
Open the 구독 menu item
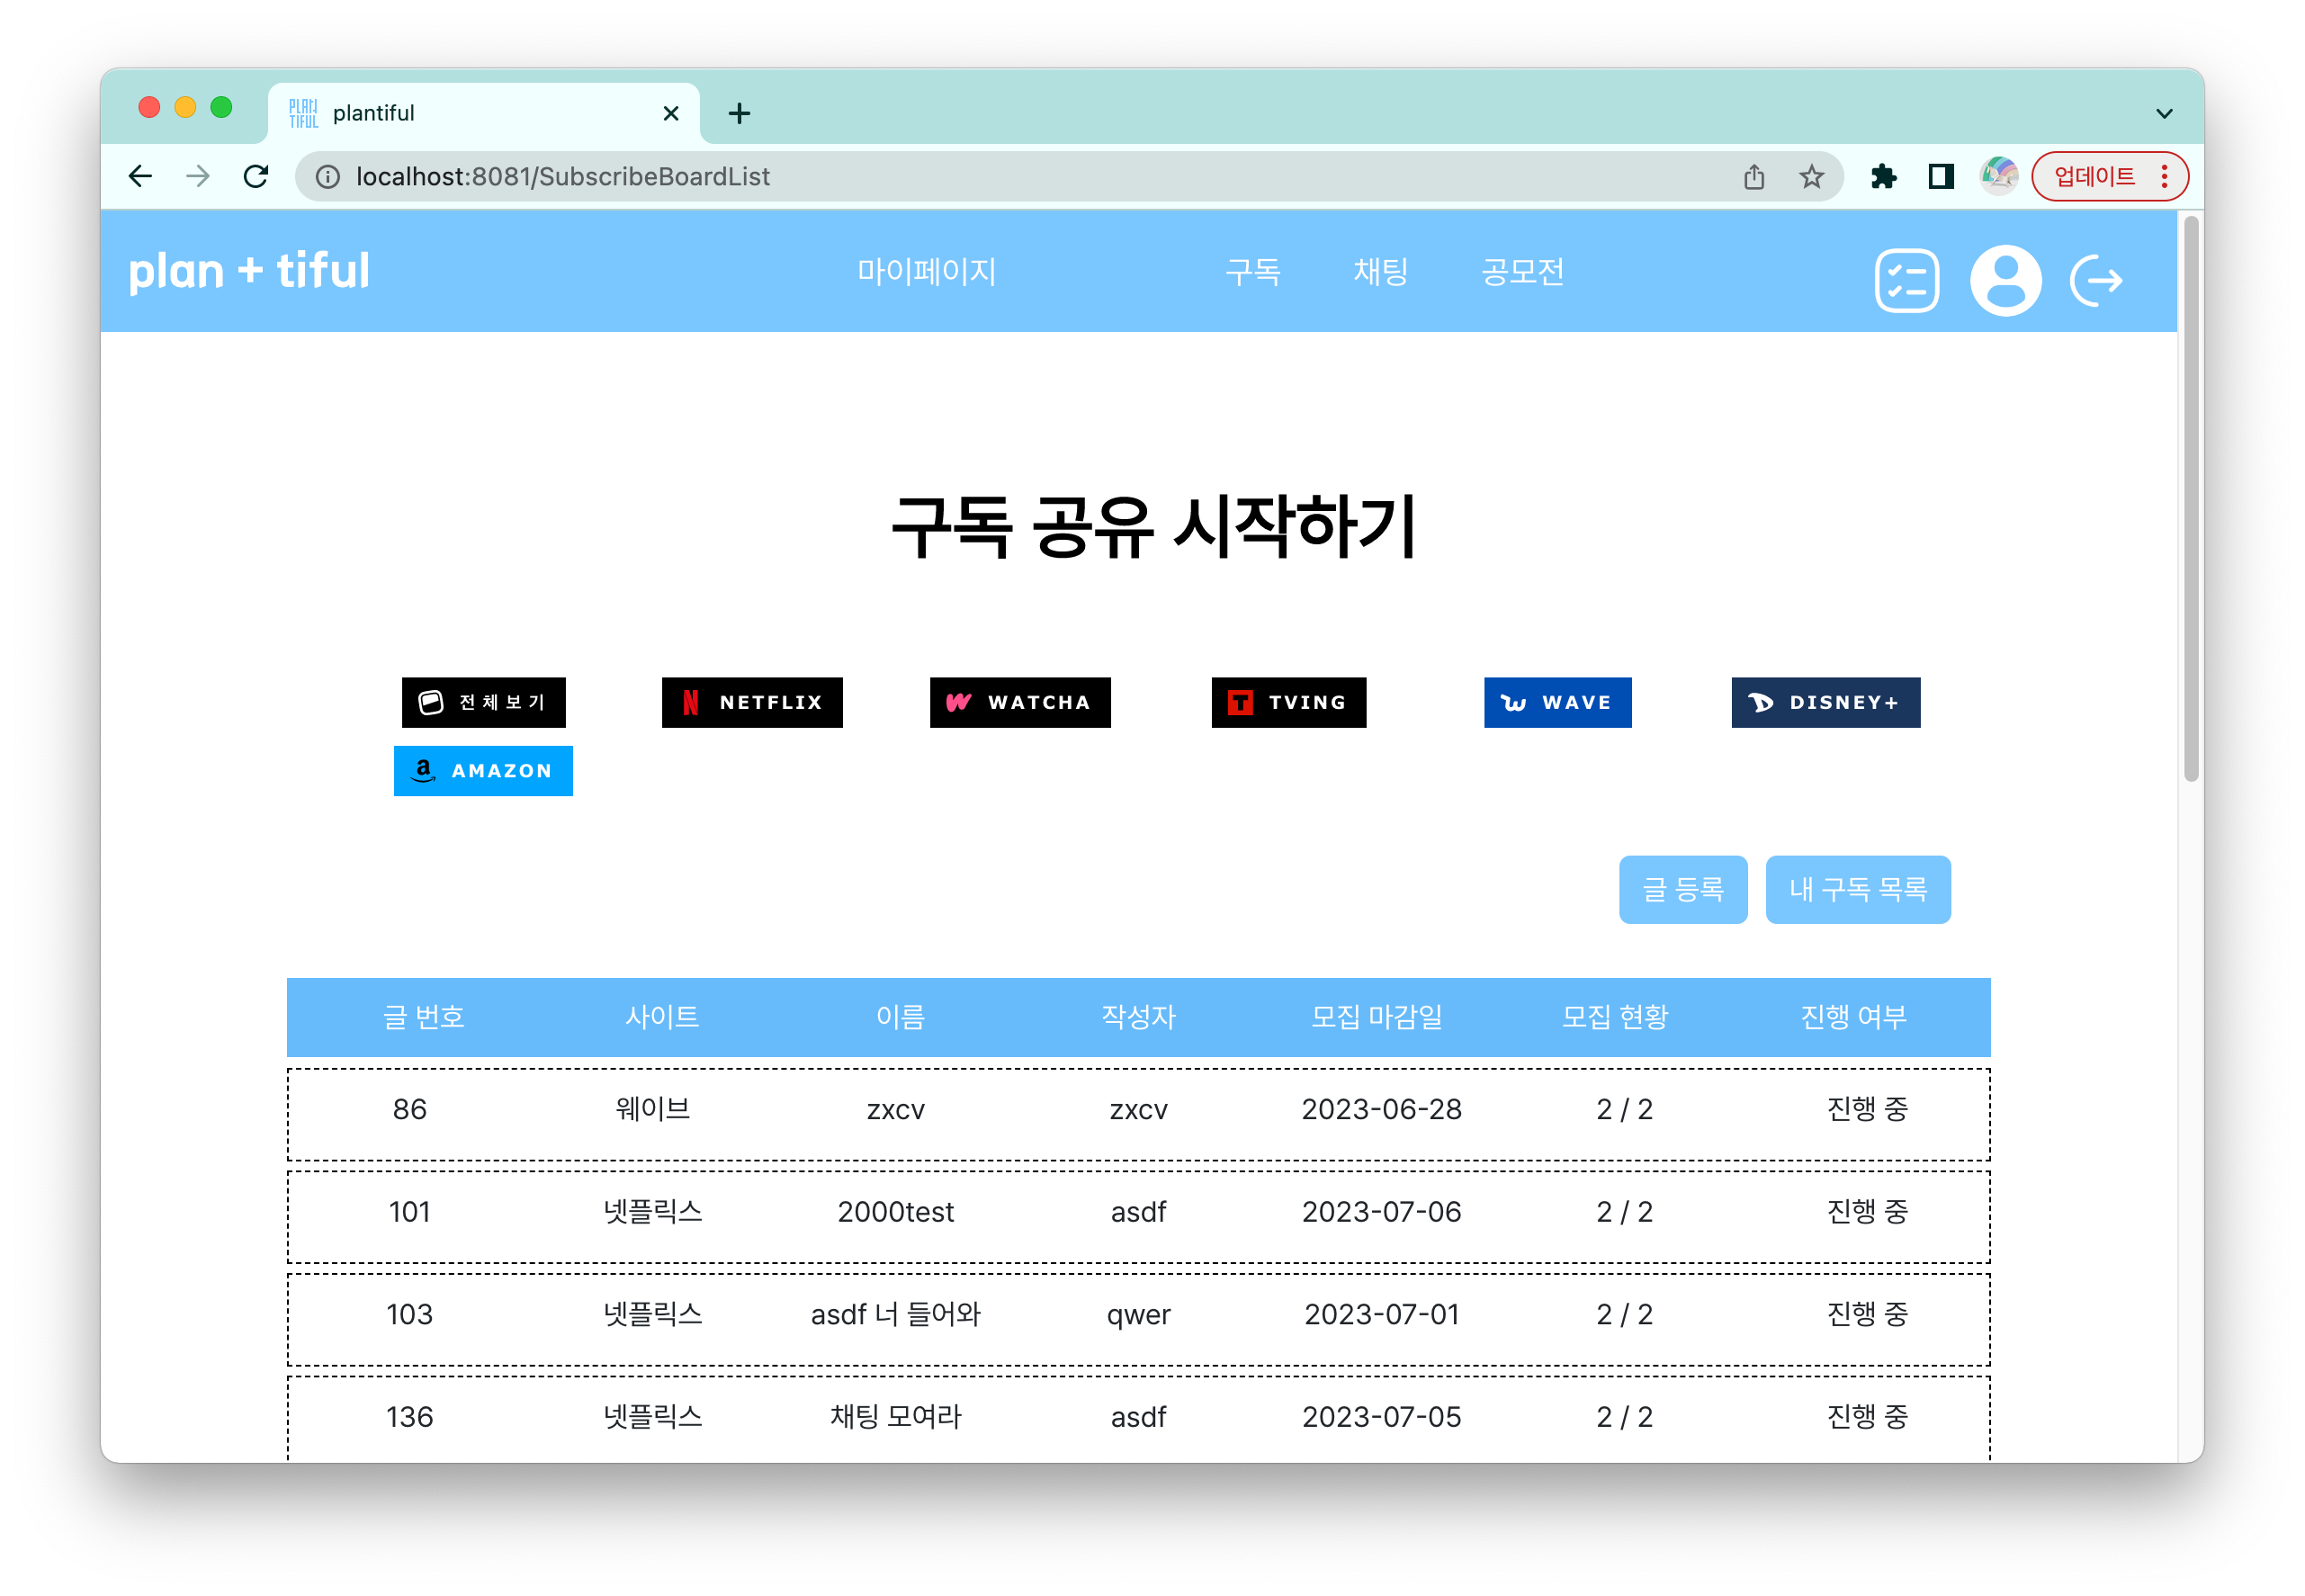[x=1252, y=271]
